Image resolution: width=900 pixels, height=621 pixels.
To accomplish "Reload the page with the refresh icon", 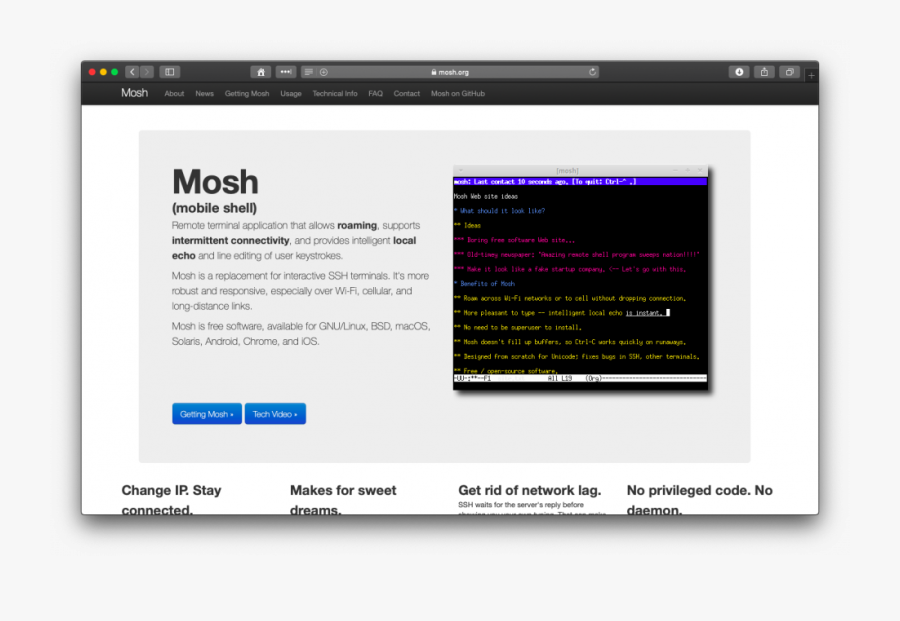I will 593,72.
